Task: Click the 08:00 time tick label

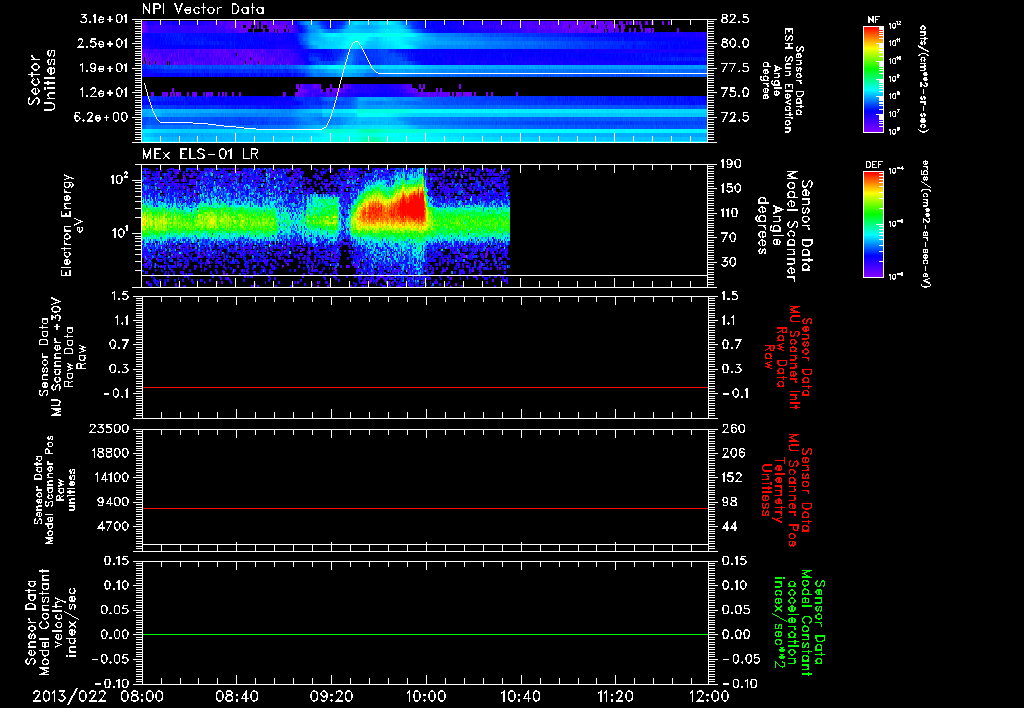Action: tap(142, 696)
